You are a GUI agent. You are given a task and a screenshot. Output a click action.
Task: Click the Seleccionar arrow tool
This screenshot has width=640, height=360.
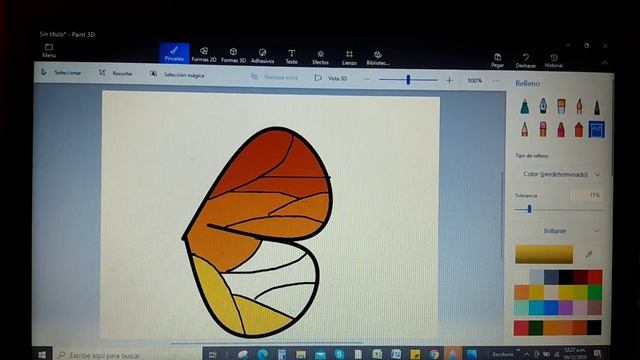[x=61, y=73]
